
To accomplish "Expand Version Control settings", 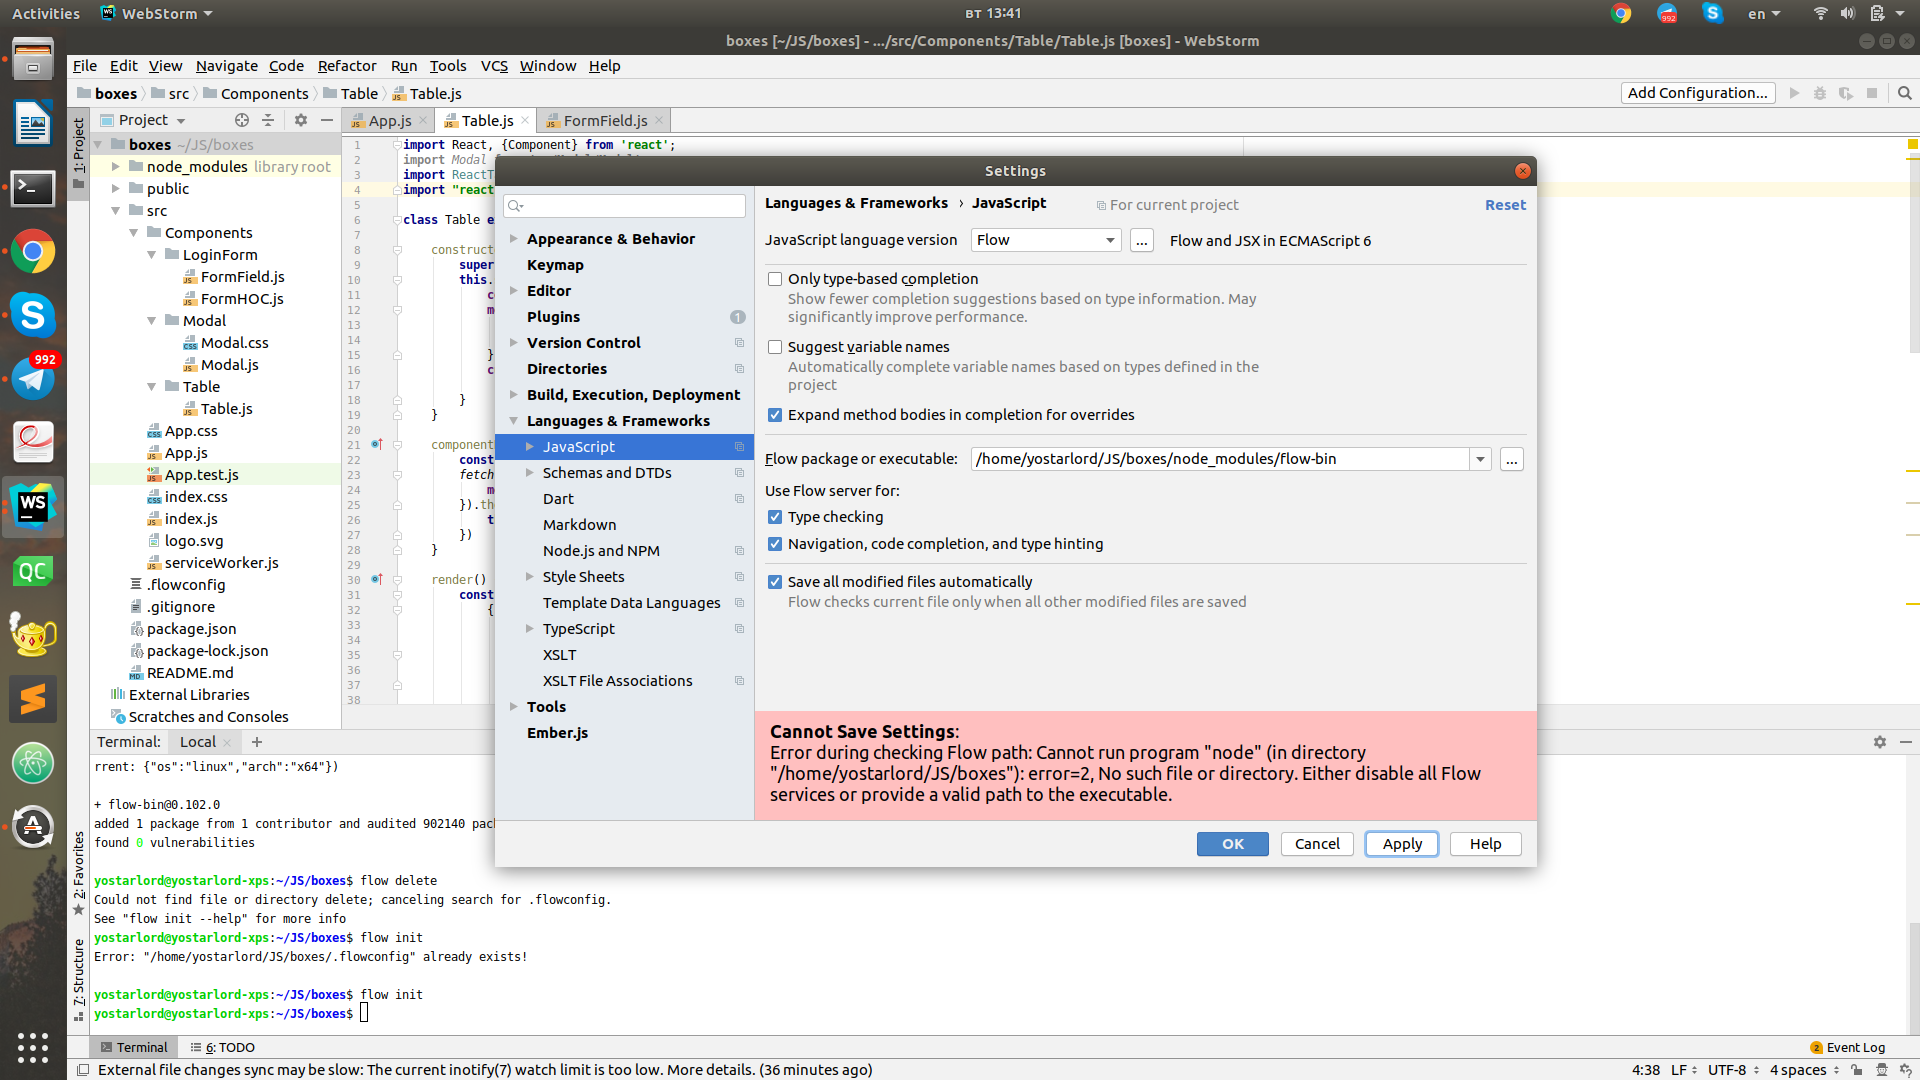I will [514, 343].
